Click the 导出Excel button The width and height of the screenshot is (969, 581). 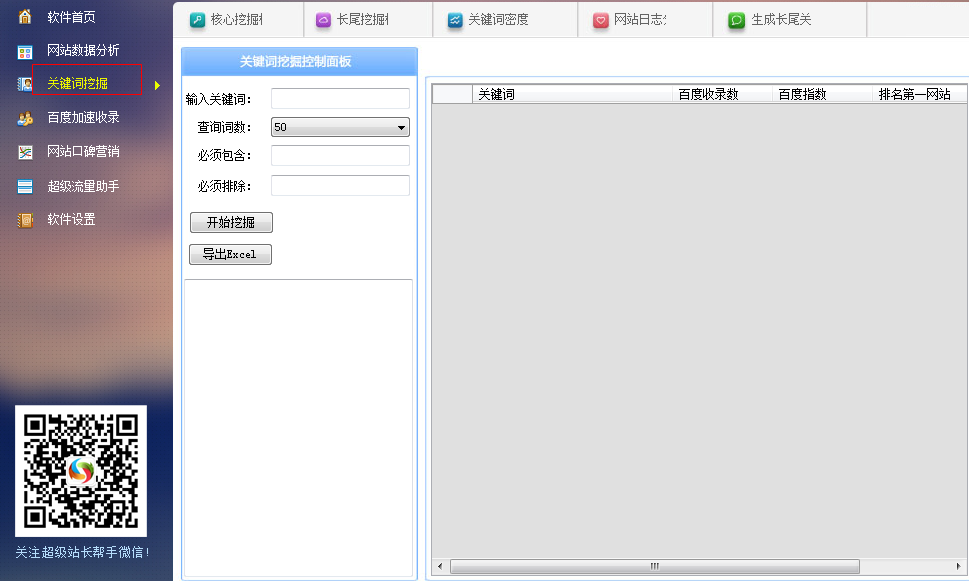(x=231, y=255)
